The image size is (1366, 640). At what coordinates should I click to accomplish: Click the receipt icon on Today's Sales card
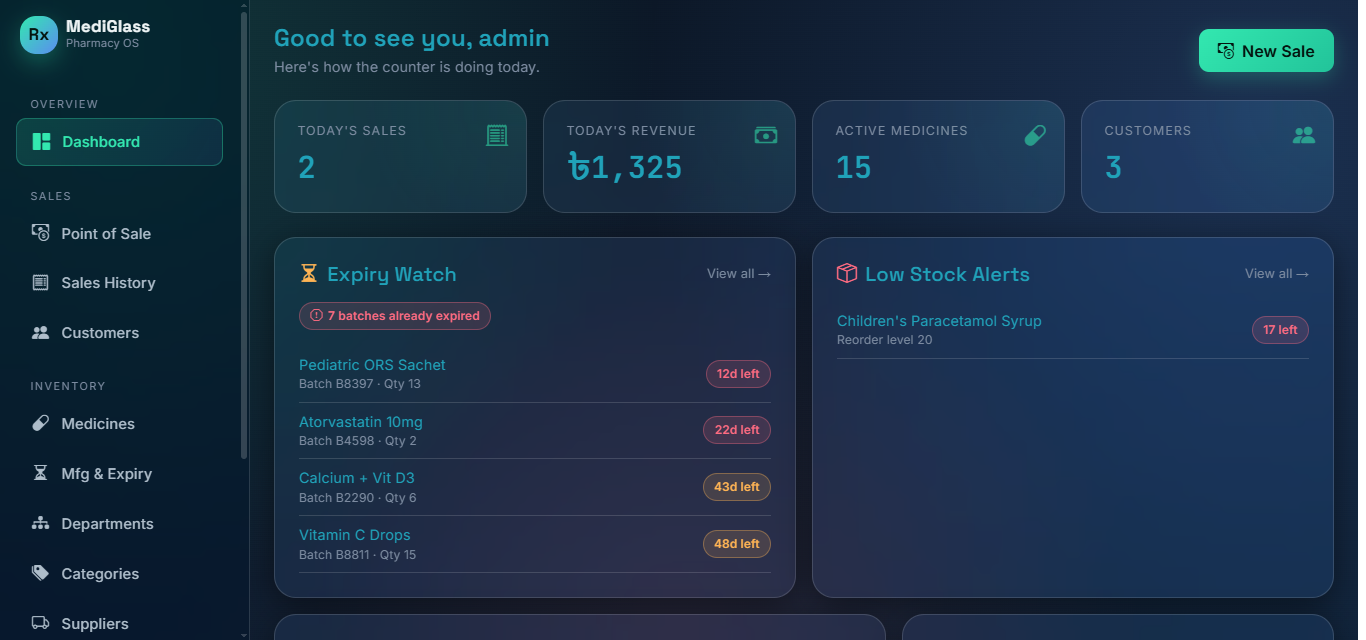point(497,135)
